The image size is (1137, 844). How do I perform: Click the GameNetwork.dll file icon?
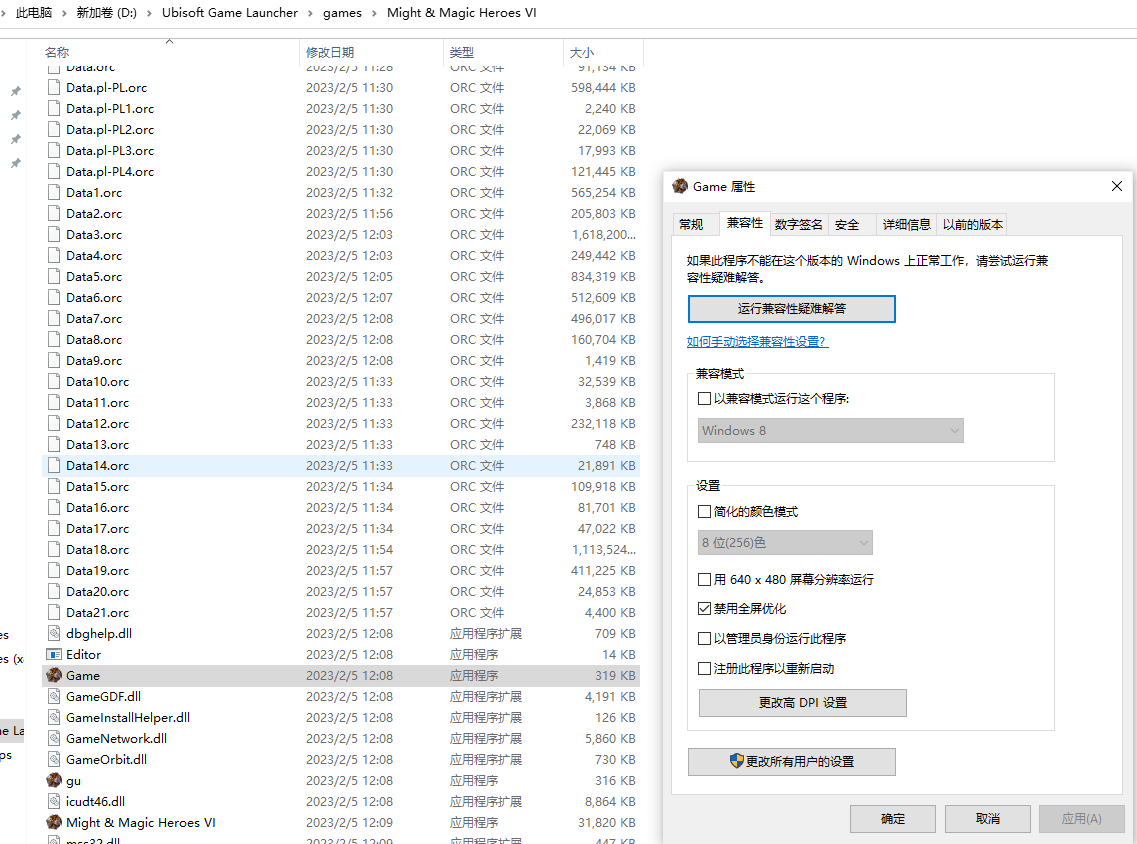(55, 738)
